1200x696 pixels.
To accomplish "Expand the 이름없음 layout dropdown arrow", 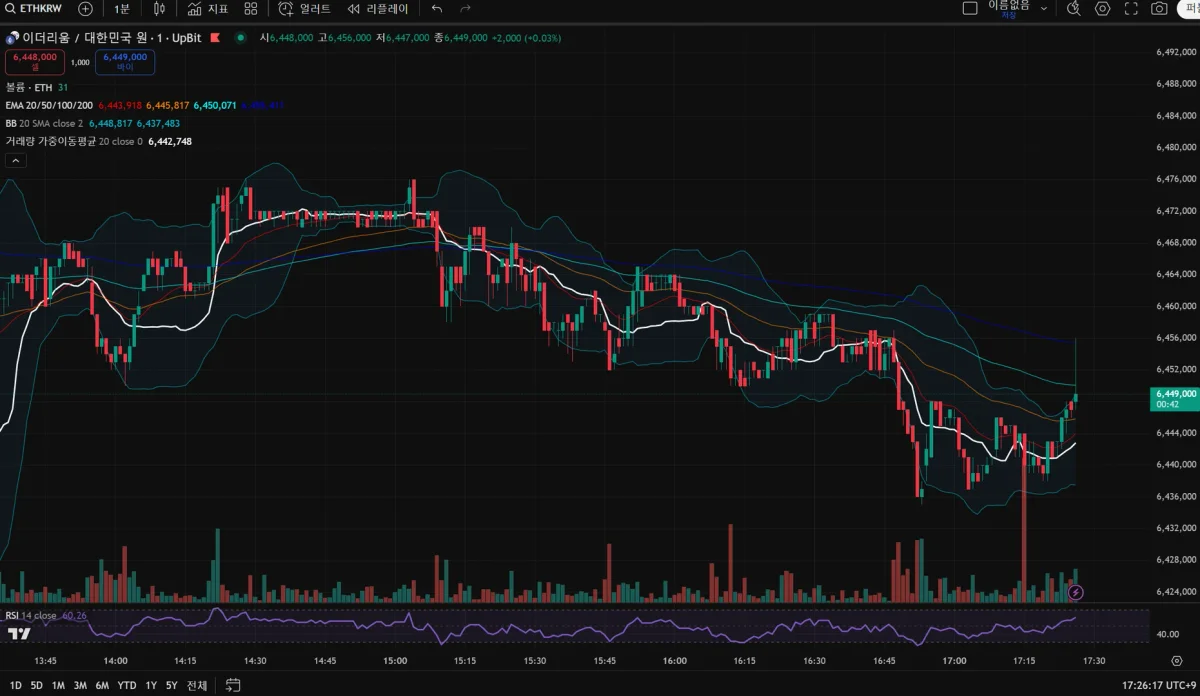I will tap(1045, 8).
